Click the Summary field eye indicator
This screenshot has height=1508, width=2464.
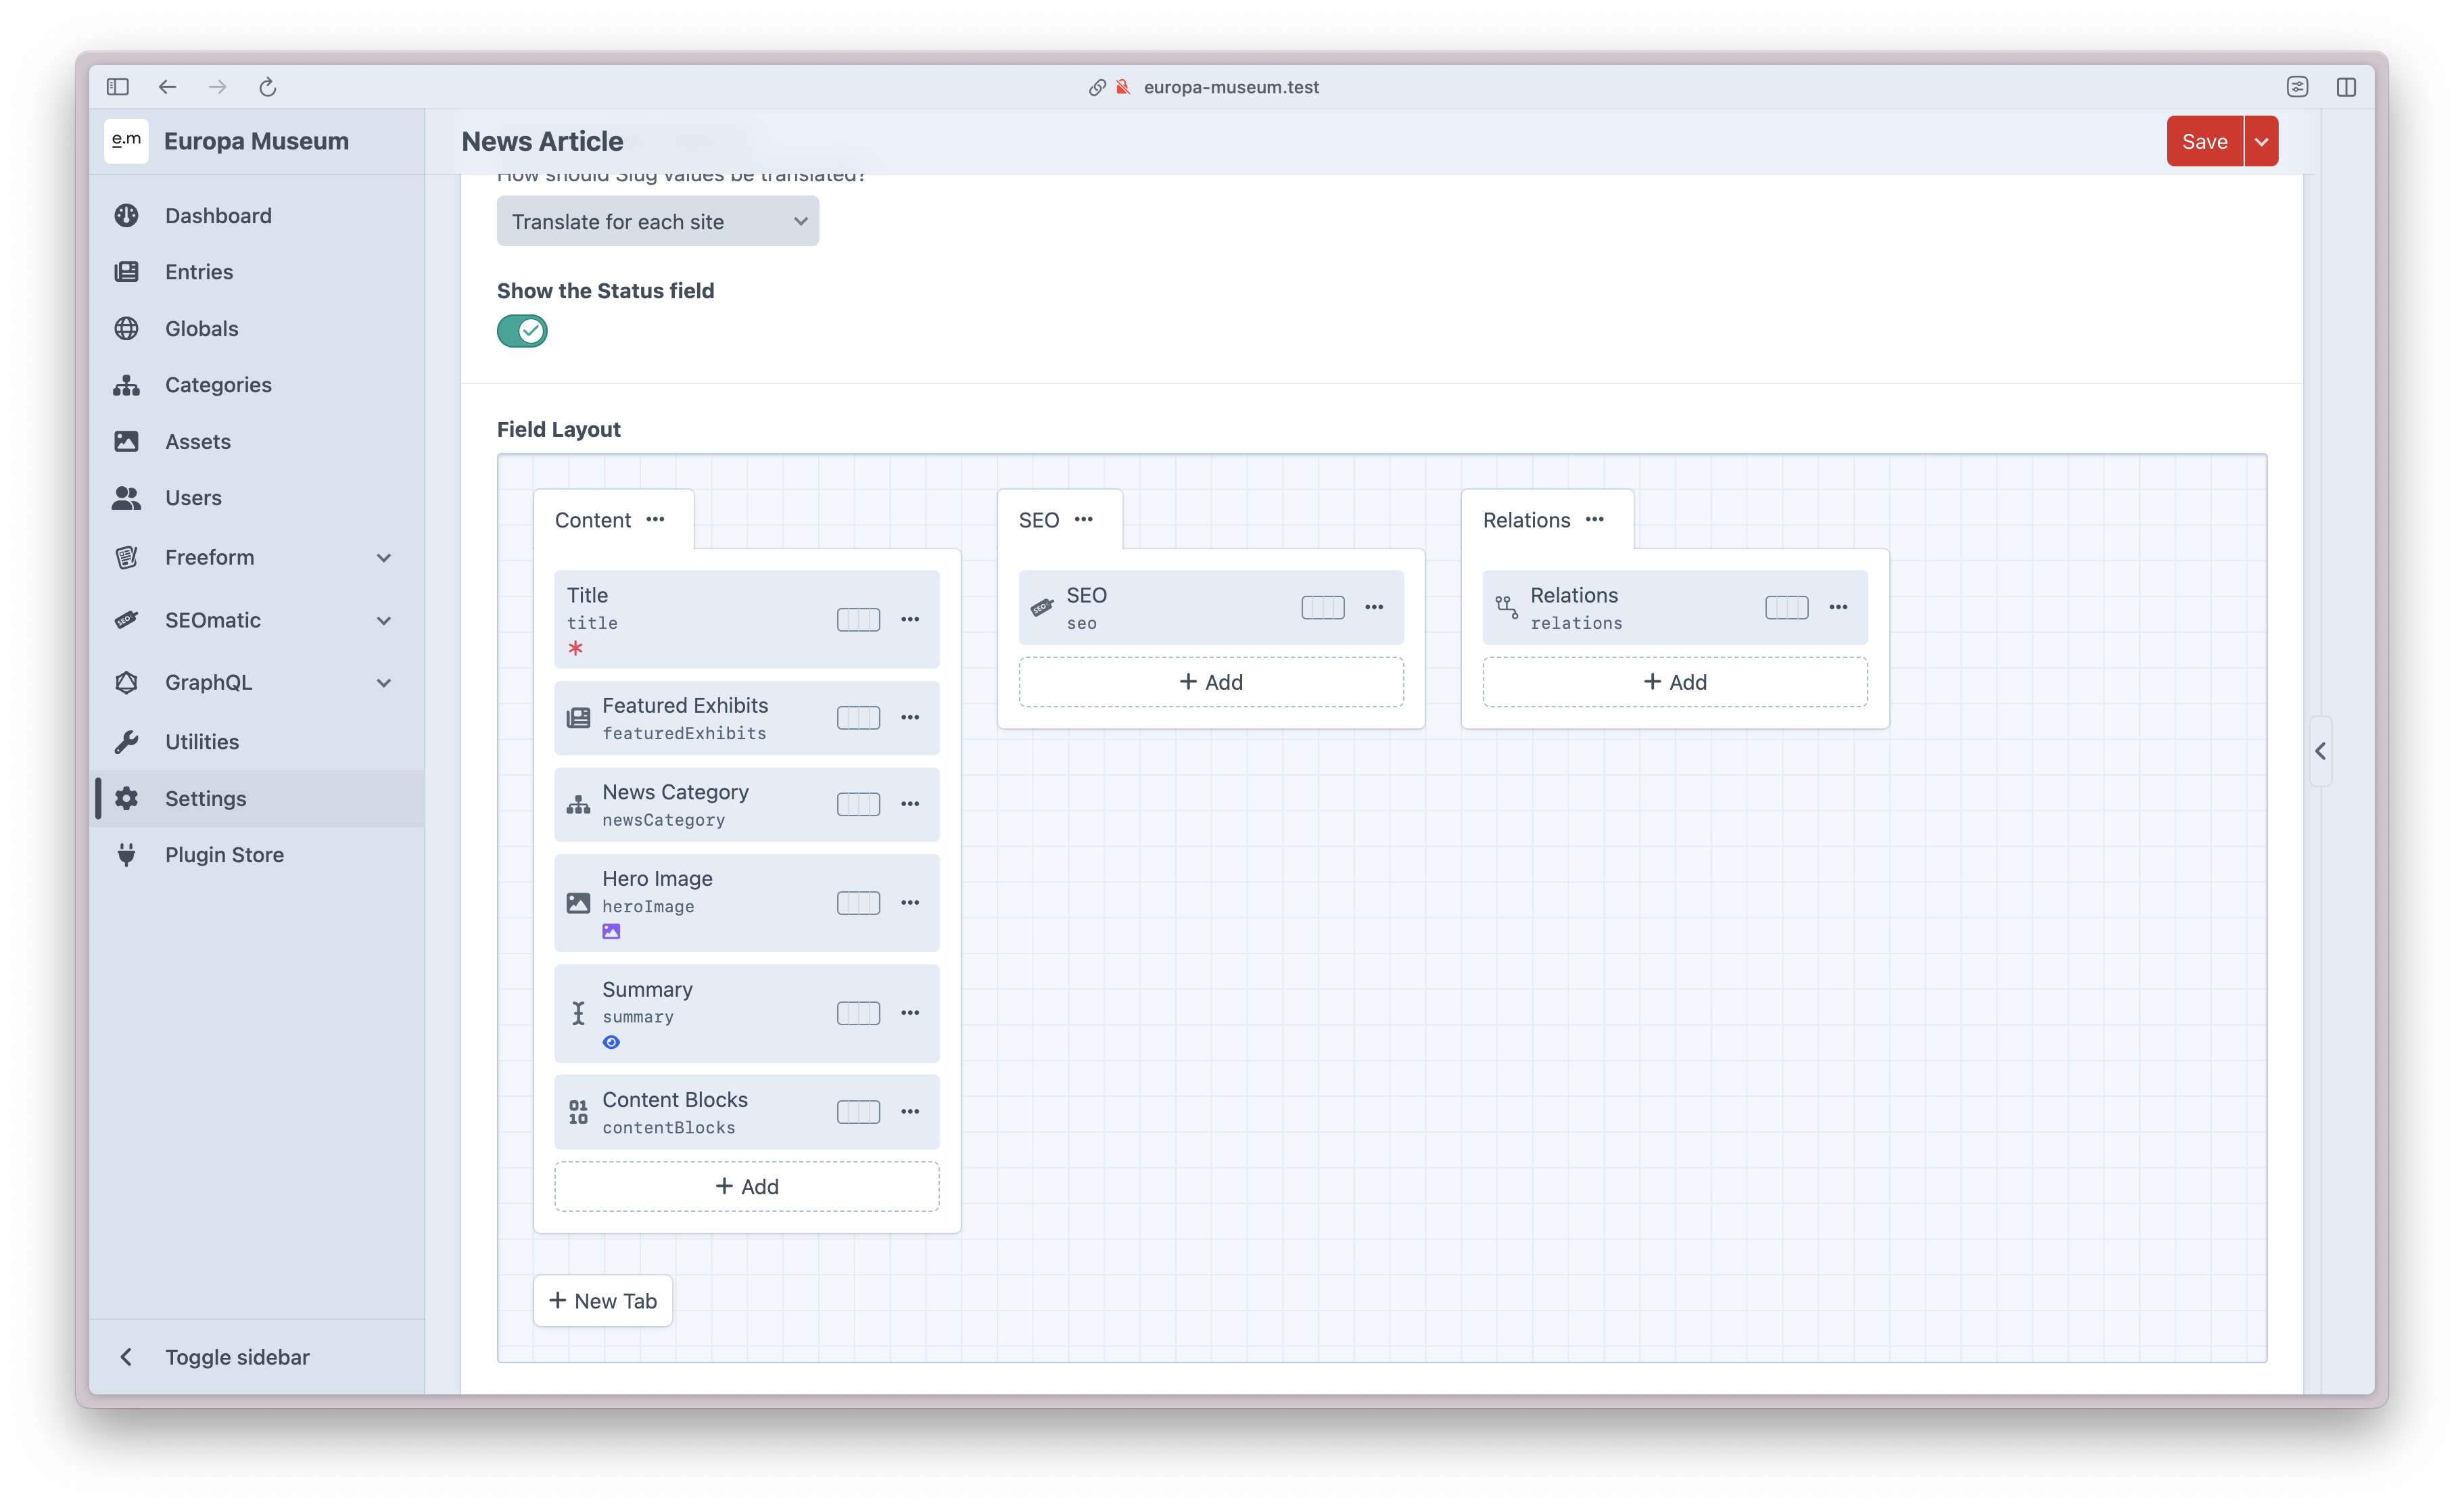(x=611, y=1042)
